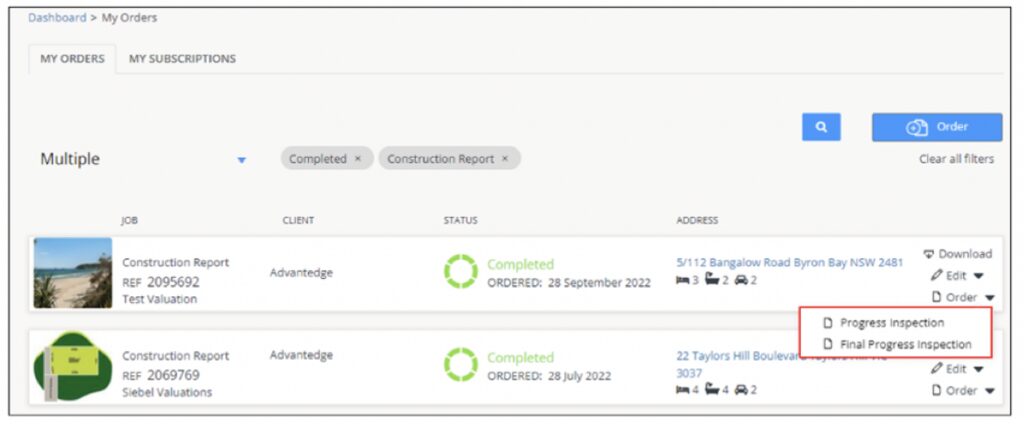Click the green Completed status ring for order 2069769
1024x424 pixels.
[460, 365]
